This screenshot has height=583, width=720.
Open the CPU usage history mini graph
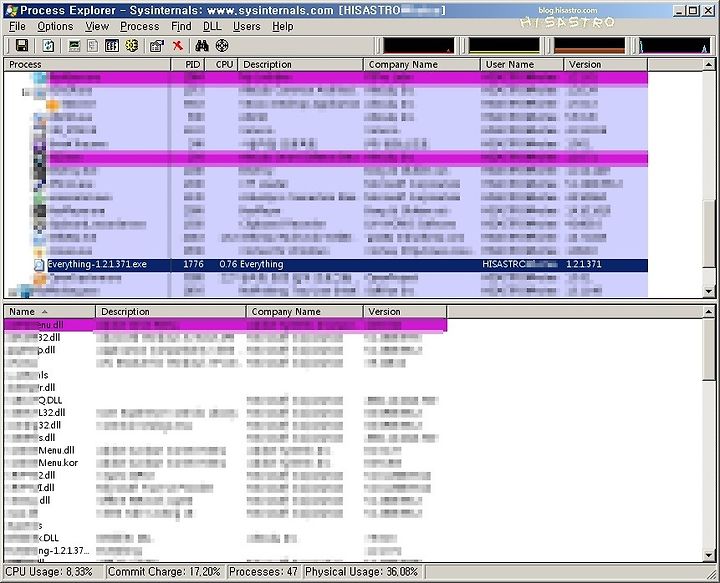[418, 45]
